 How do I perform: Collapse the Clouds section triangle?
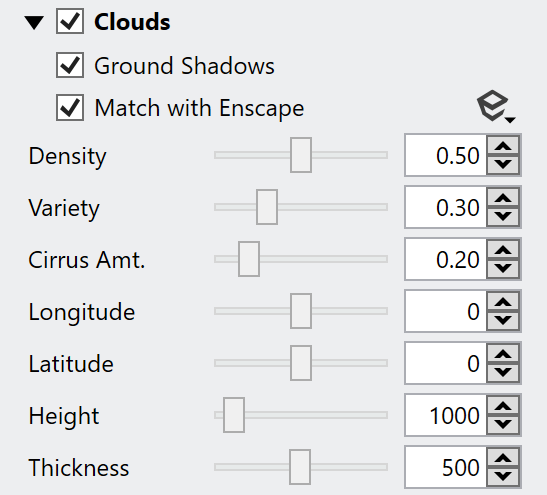tap(34, 23)
